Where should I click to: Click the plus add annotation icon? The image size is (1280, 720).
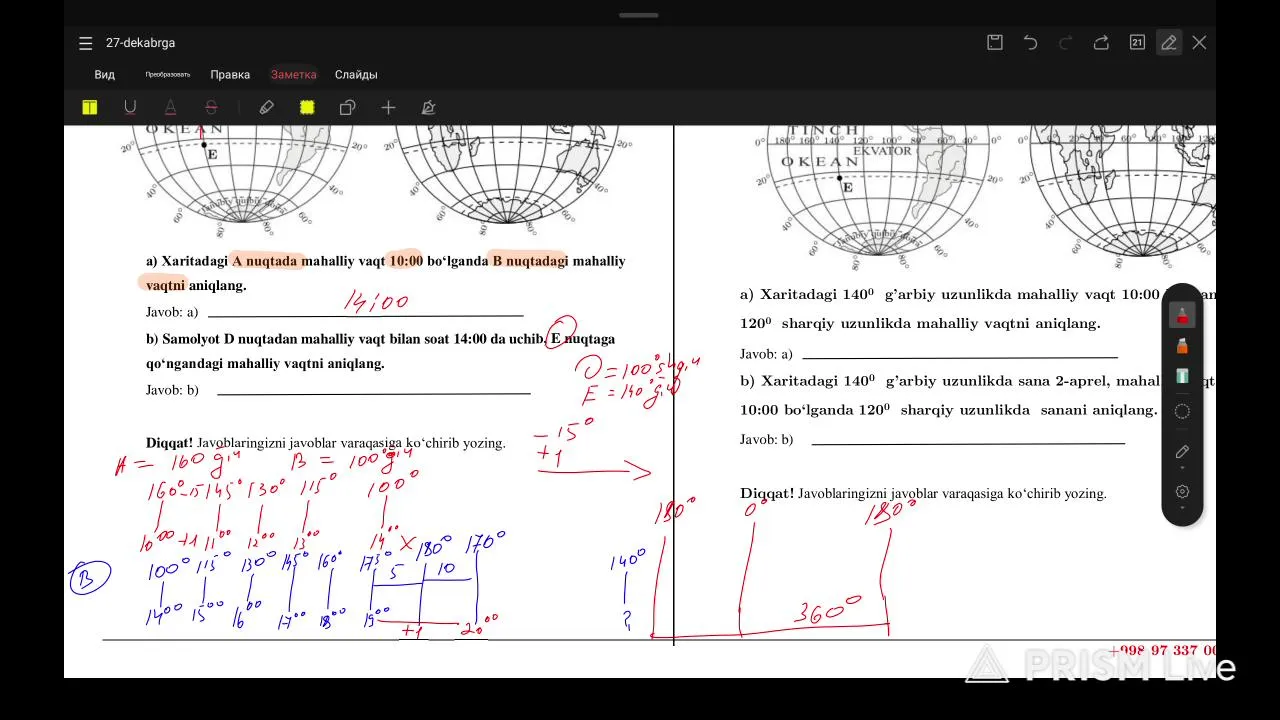pyautogui.click(x=388, y=107)
